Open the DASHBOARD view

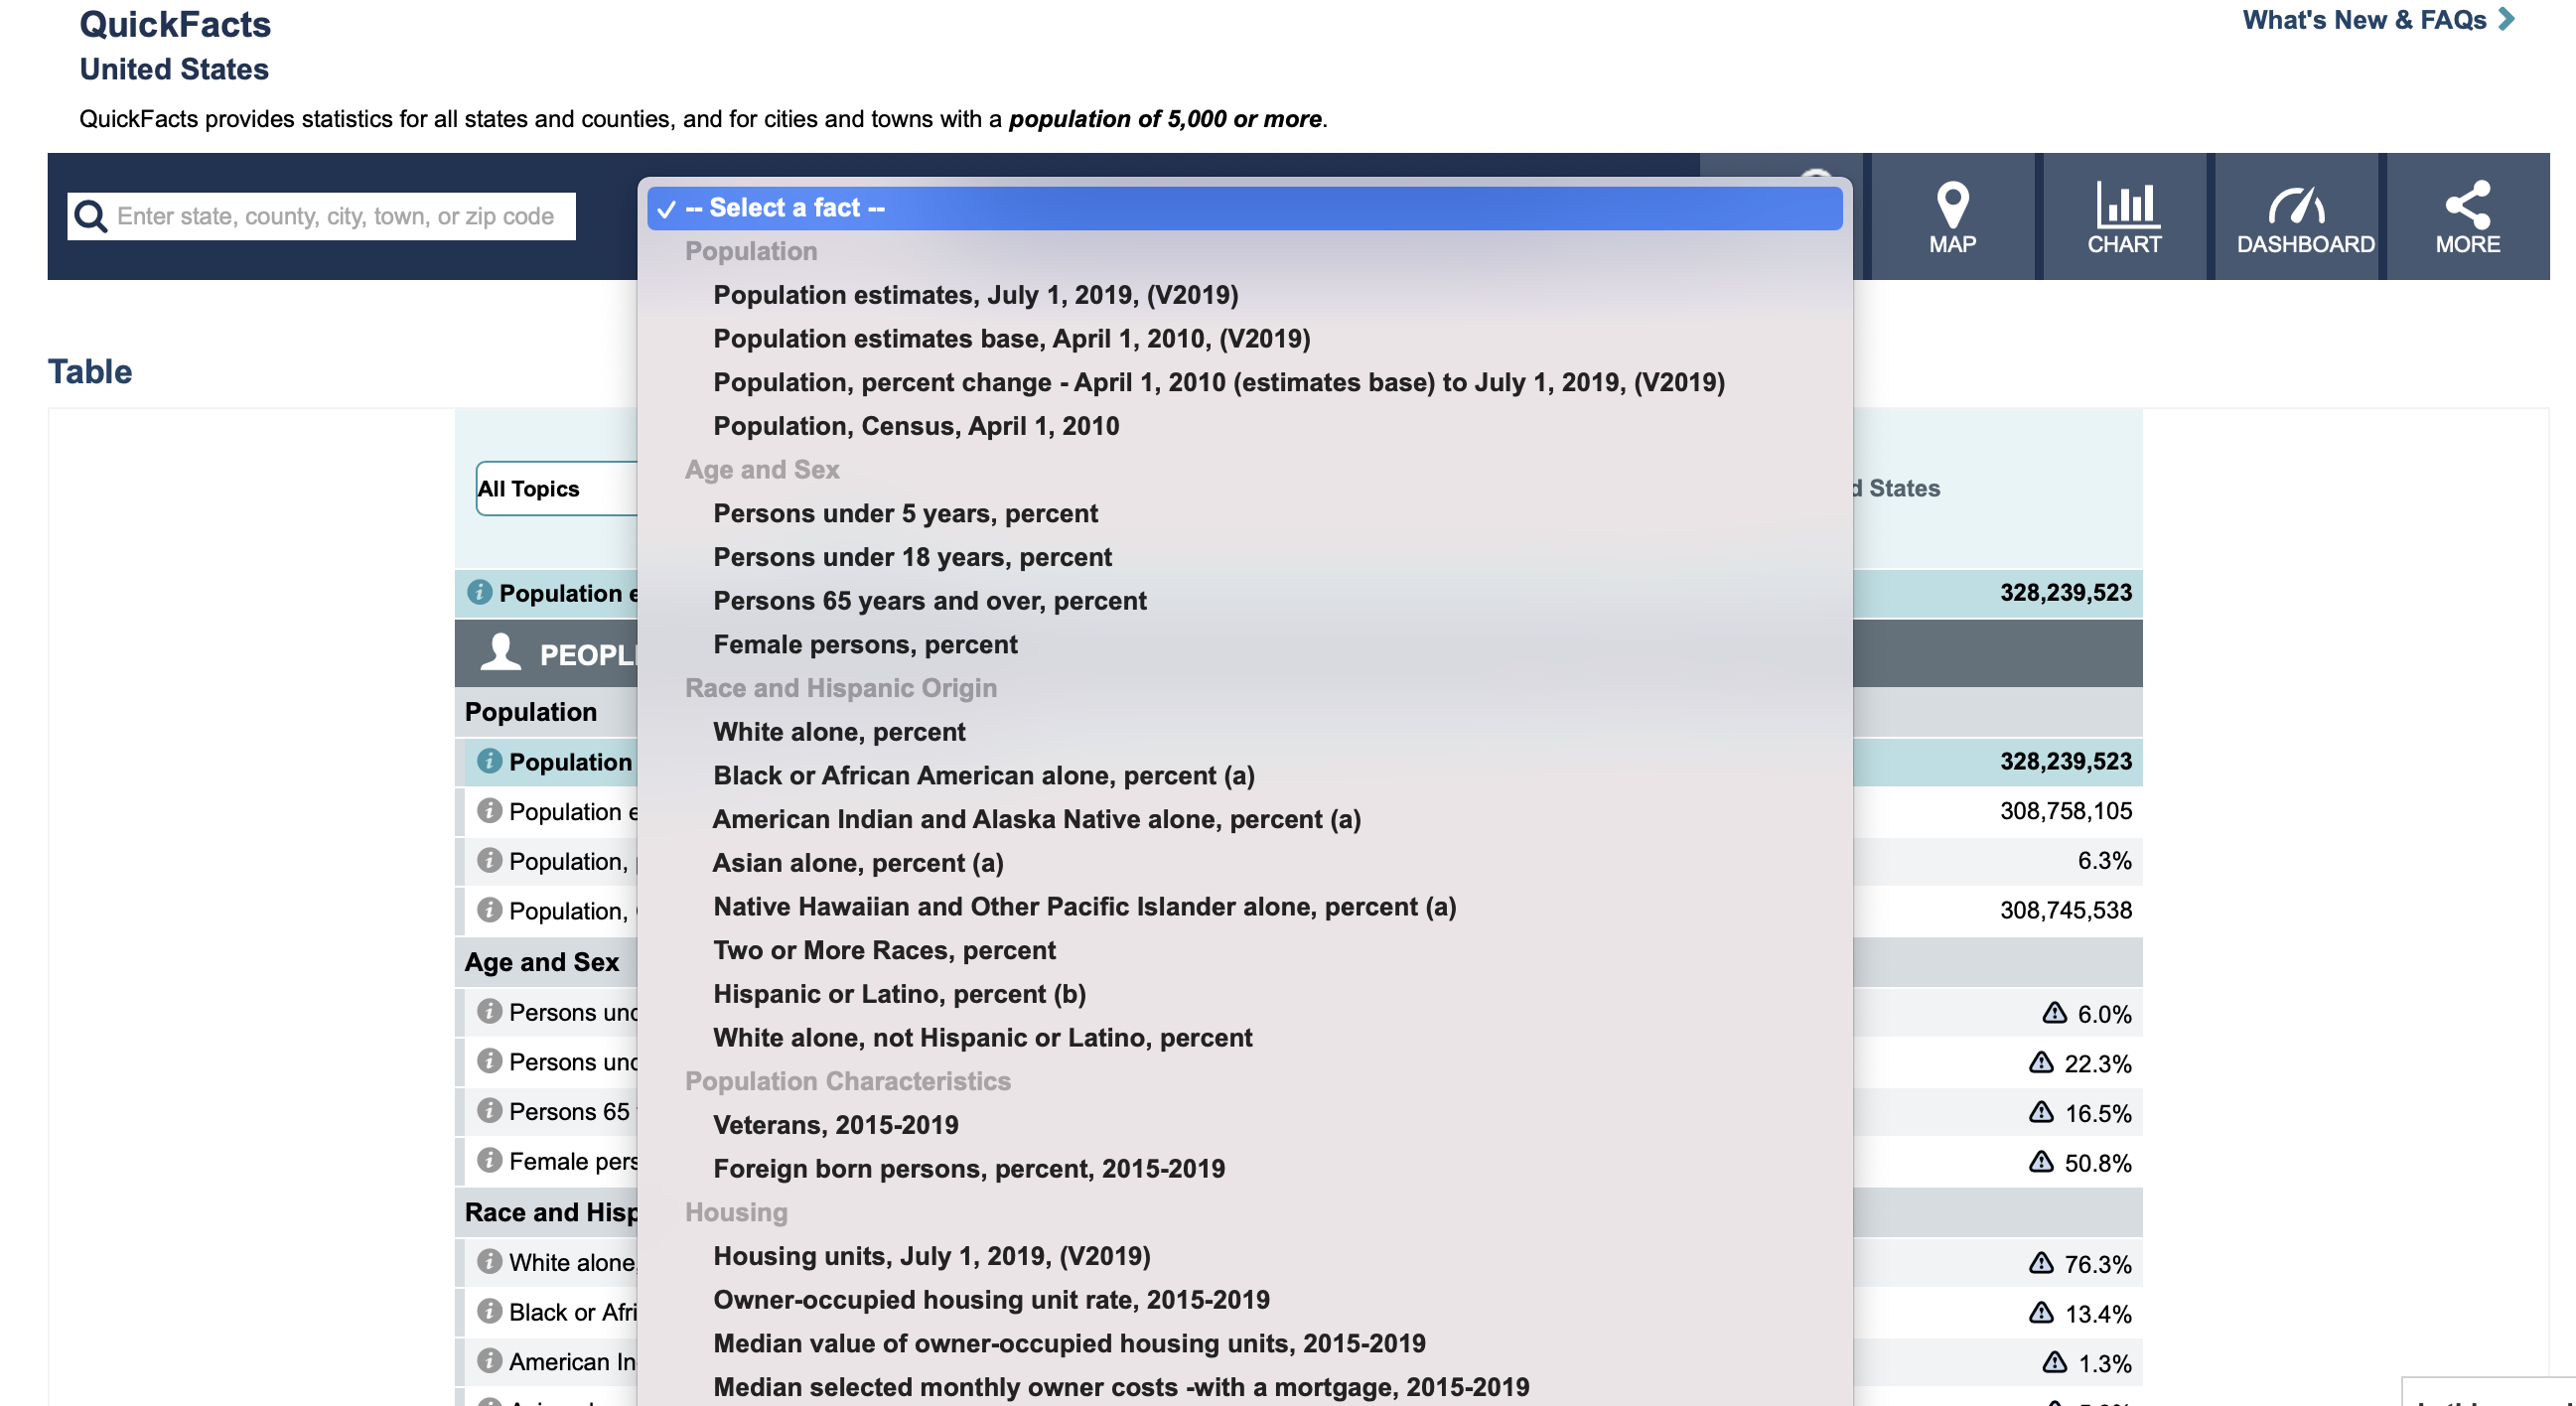point(2297,216)
